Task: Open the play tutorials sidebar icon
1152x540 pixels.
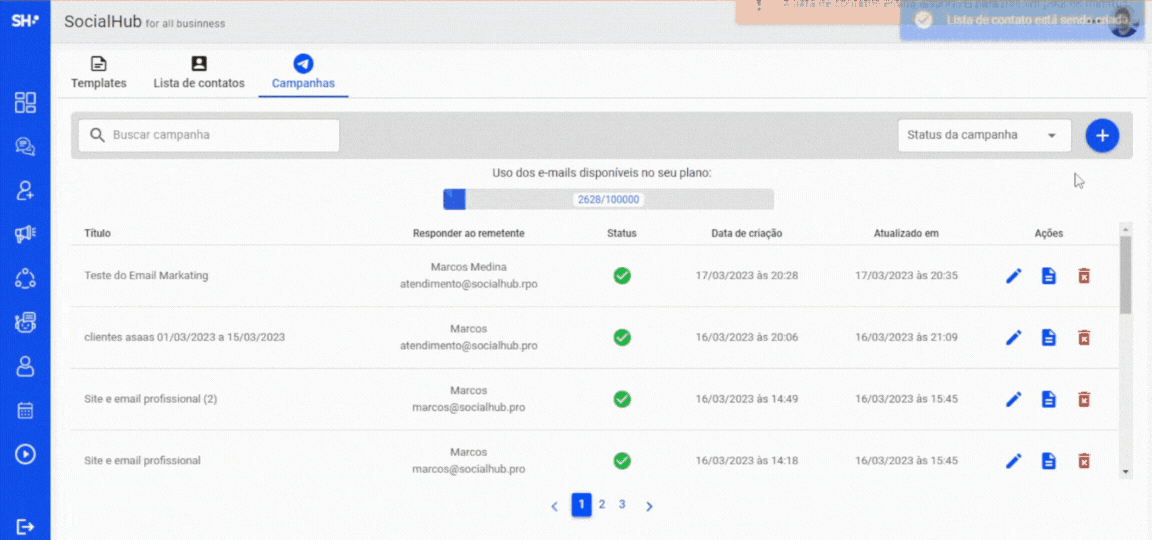Action: [25, 454]
